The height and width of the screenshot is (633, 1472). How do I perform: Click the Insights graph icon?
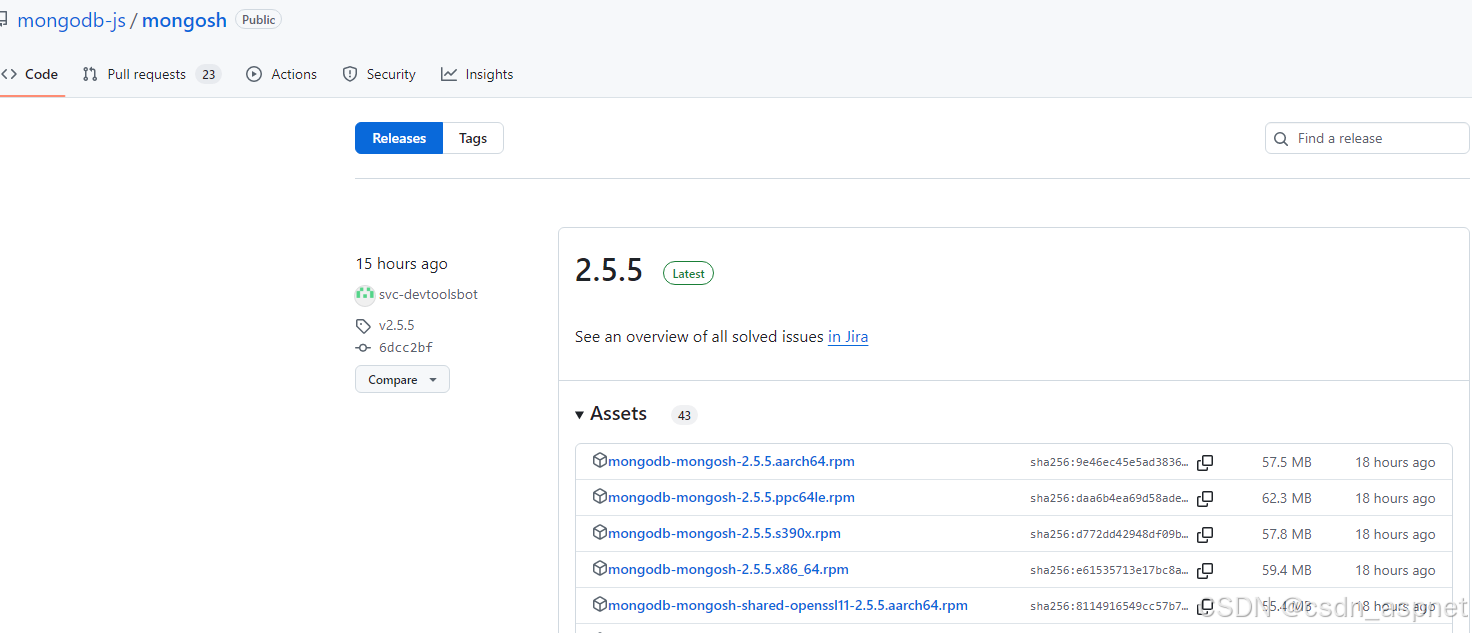coord(449,74)
